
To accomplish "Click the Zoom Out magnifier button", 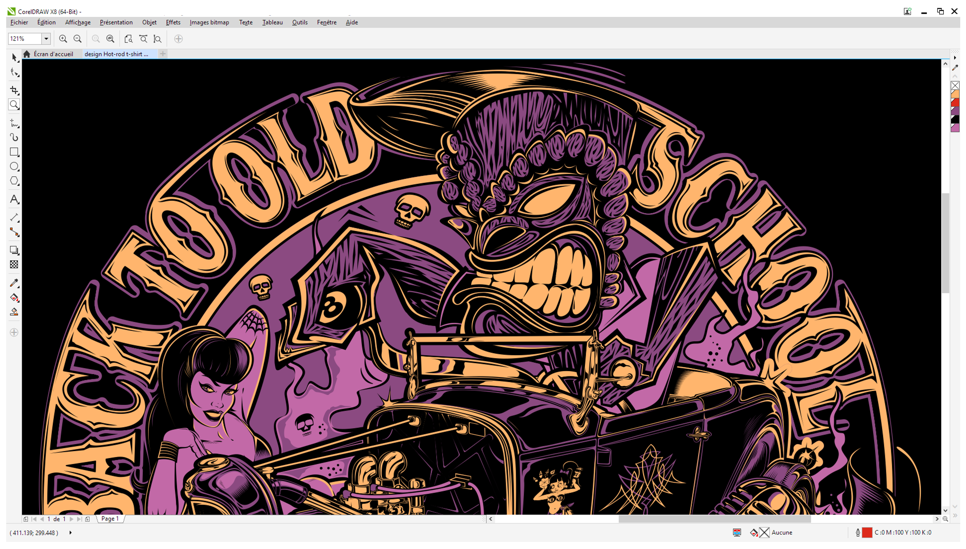I will (x=77, y=39).
